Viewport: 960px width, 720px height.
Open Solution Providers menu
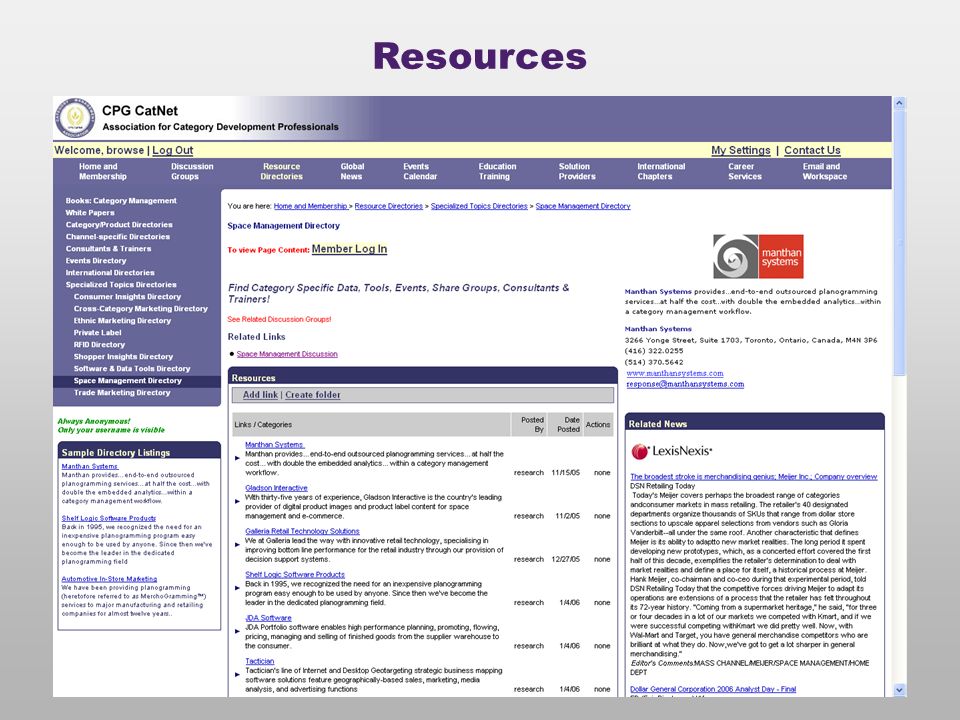577,171
